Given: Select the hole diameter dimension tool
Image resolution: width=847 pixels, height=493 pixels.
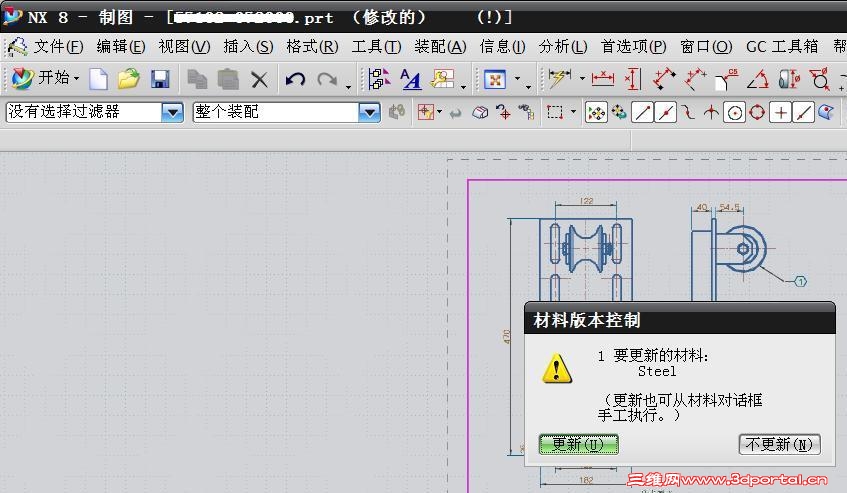Looking at the screenshot, I should (x=820, y=79).
